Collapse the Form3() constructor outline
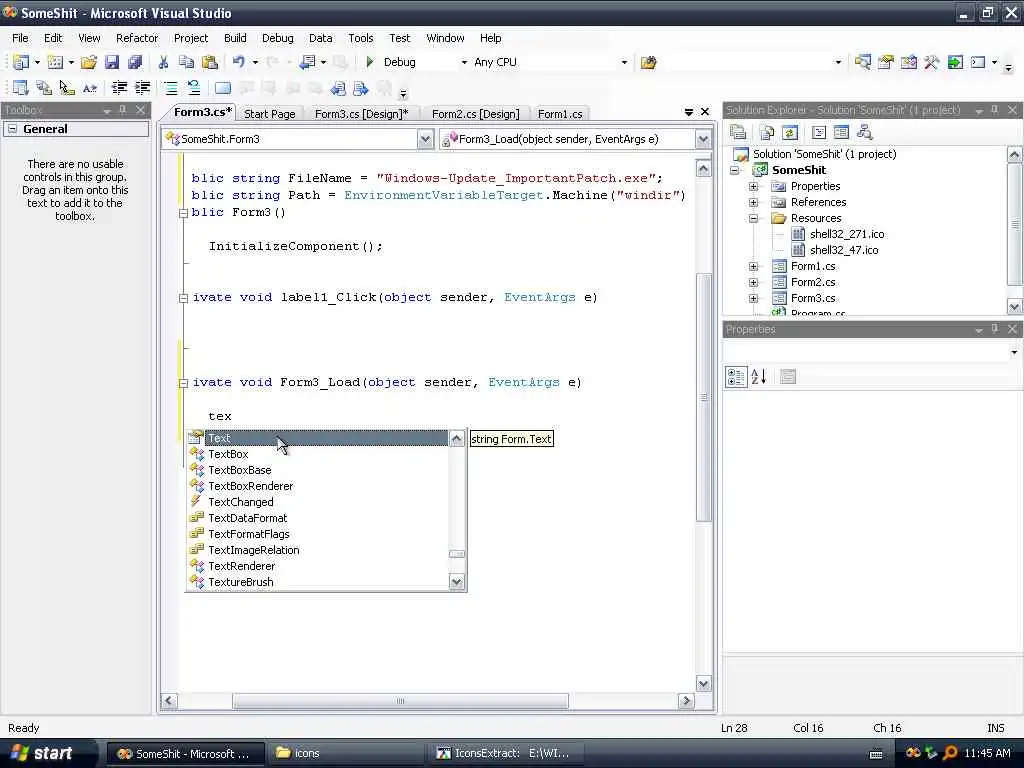 coord(184,213)
